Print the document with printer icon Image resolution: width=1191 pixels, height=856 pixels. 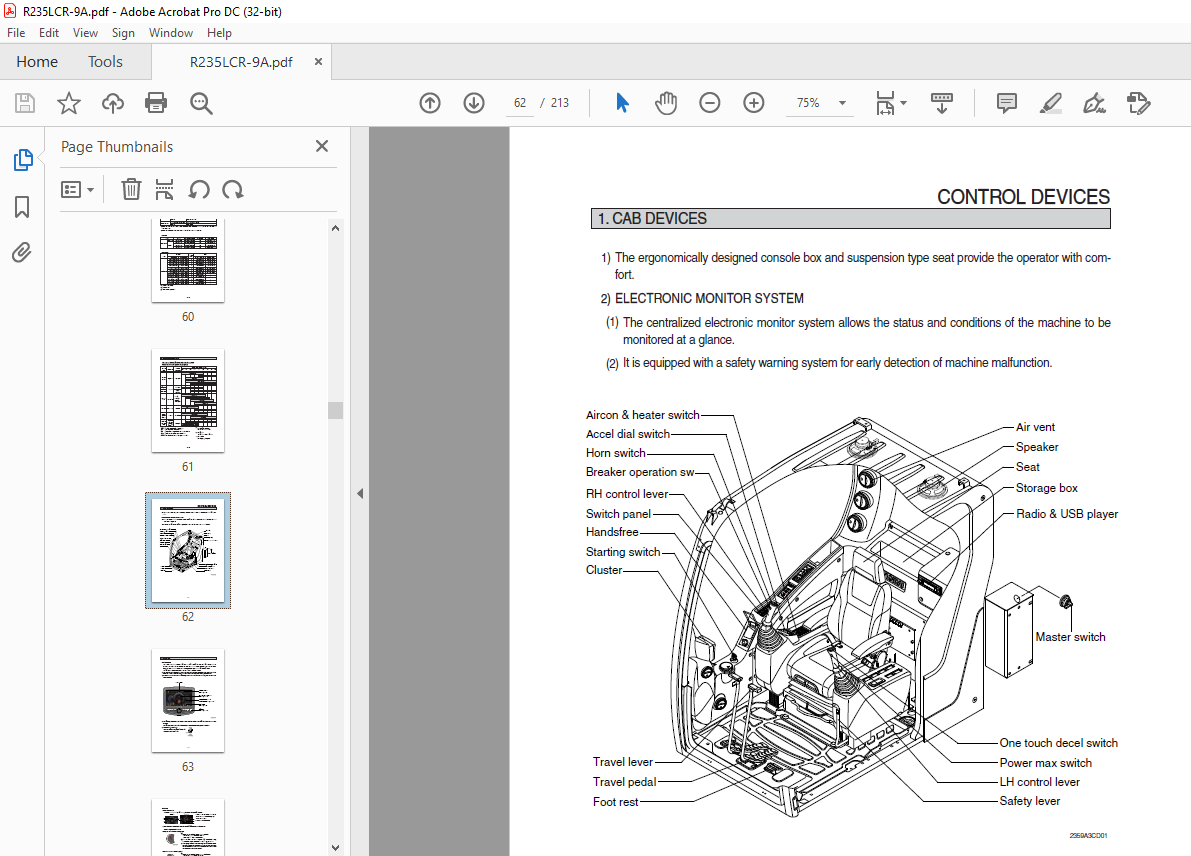[x=156, y=103]
